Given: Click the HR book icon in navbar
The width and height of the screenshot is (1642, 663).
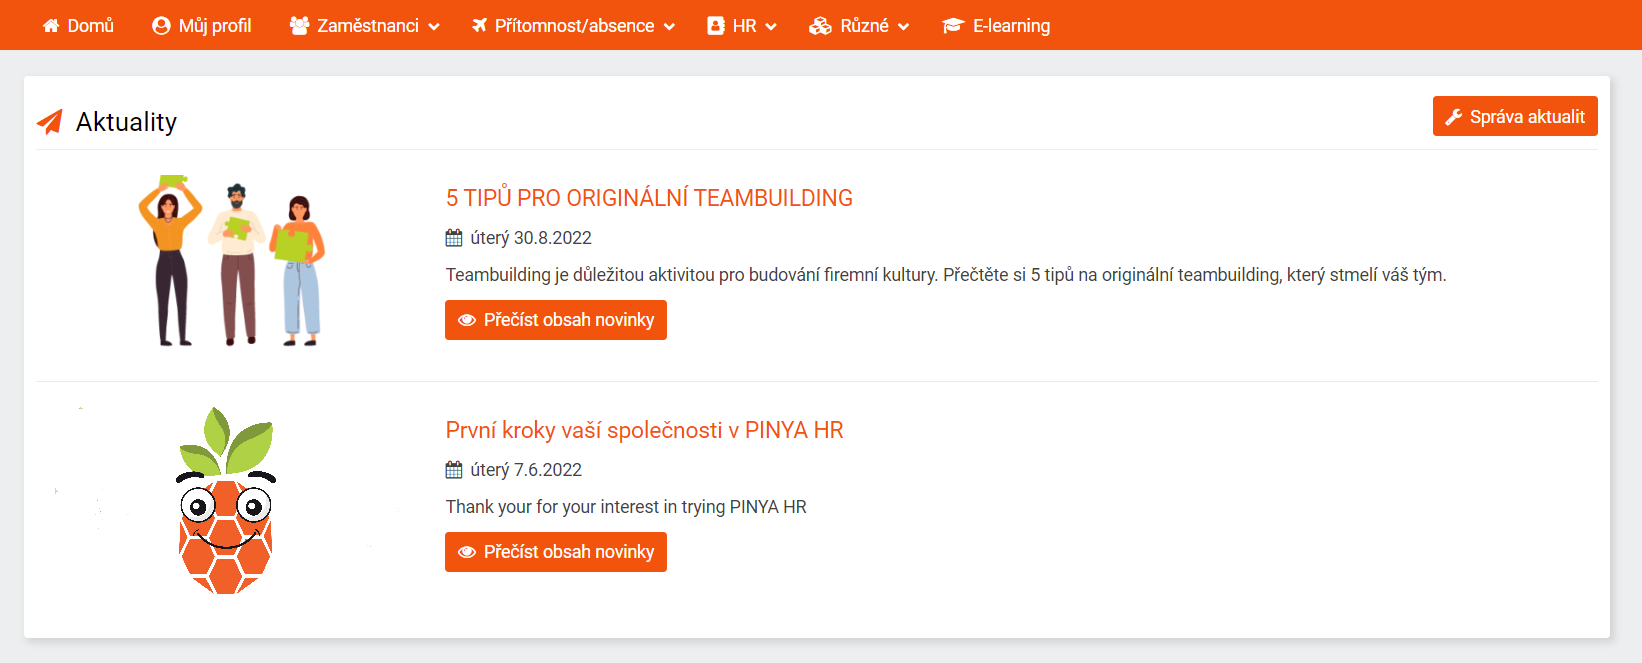Looking at the screenshot, I should click(715, 26).
